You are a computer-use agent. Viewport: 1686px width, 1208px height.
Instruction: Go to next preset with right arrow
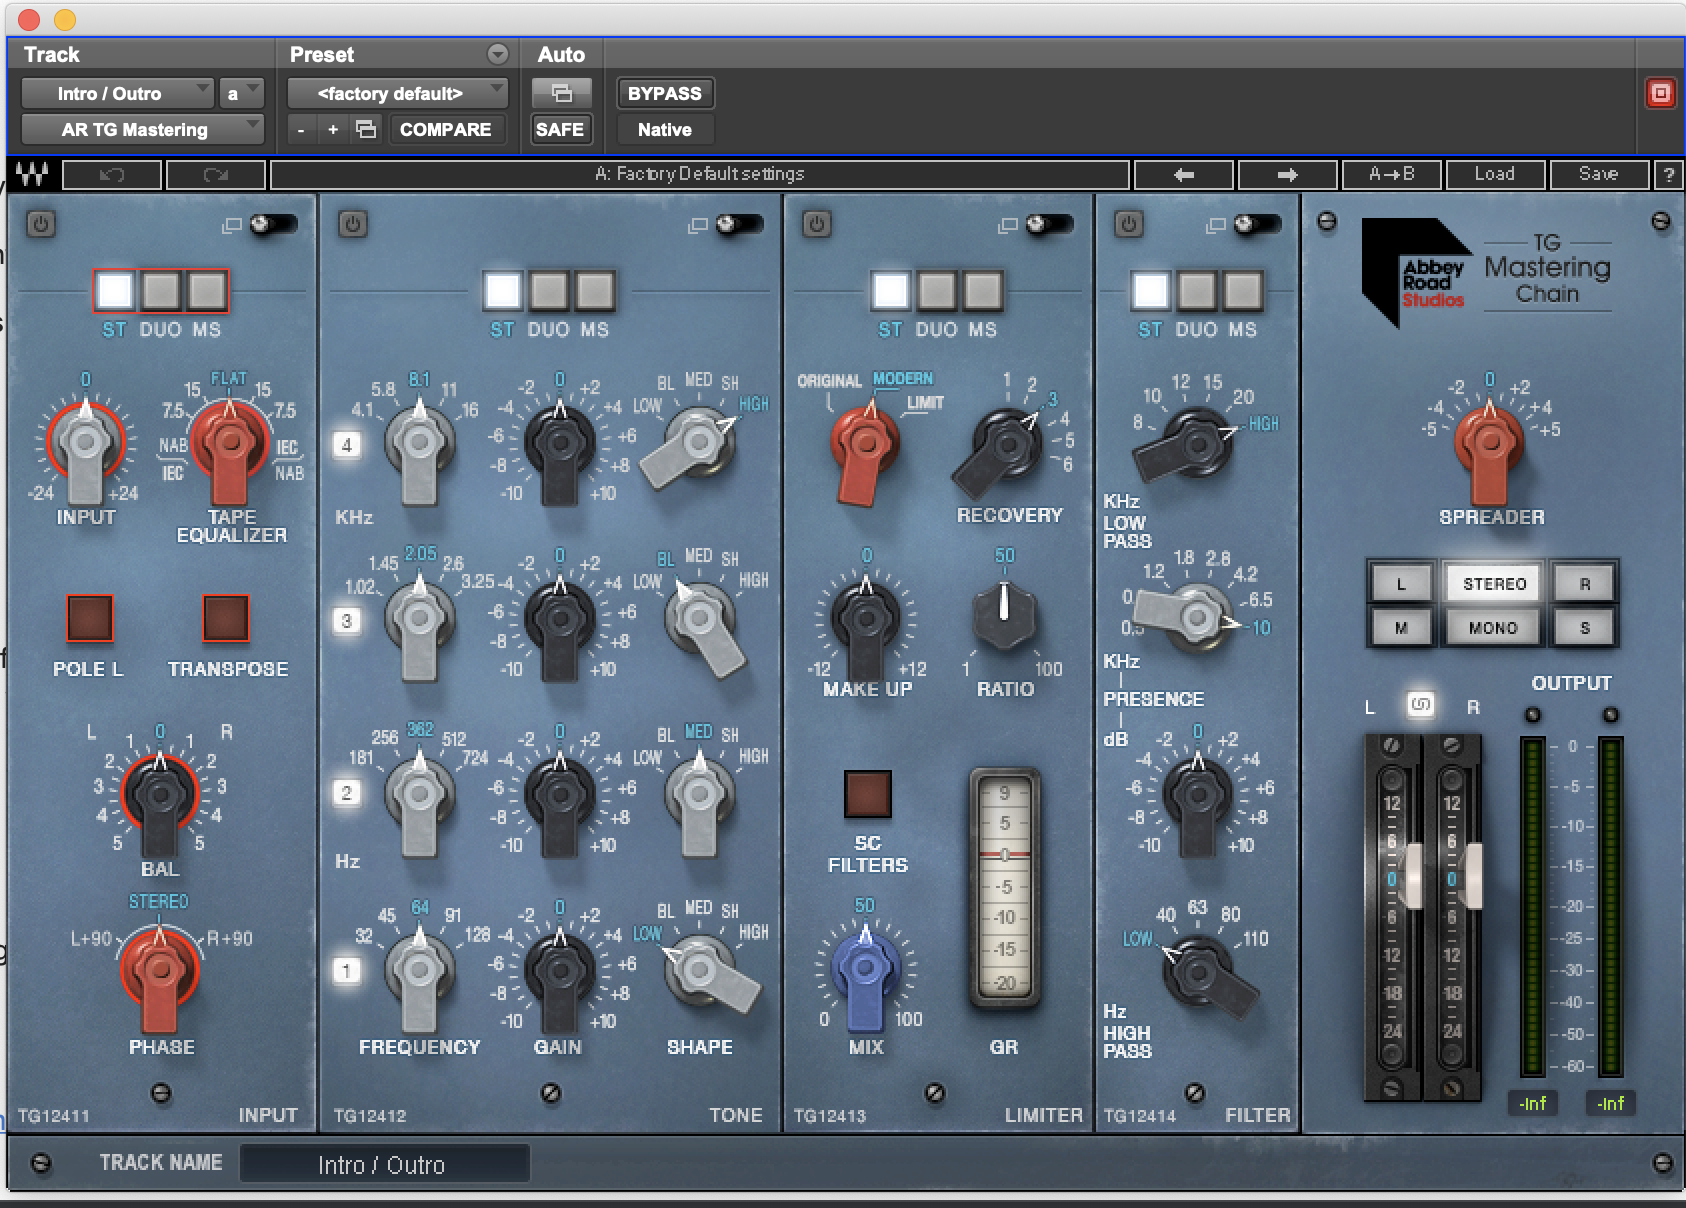click(x=1287, y=175)
